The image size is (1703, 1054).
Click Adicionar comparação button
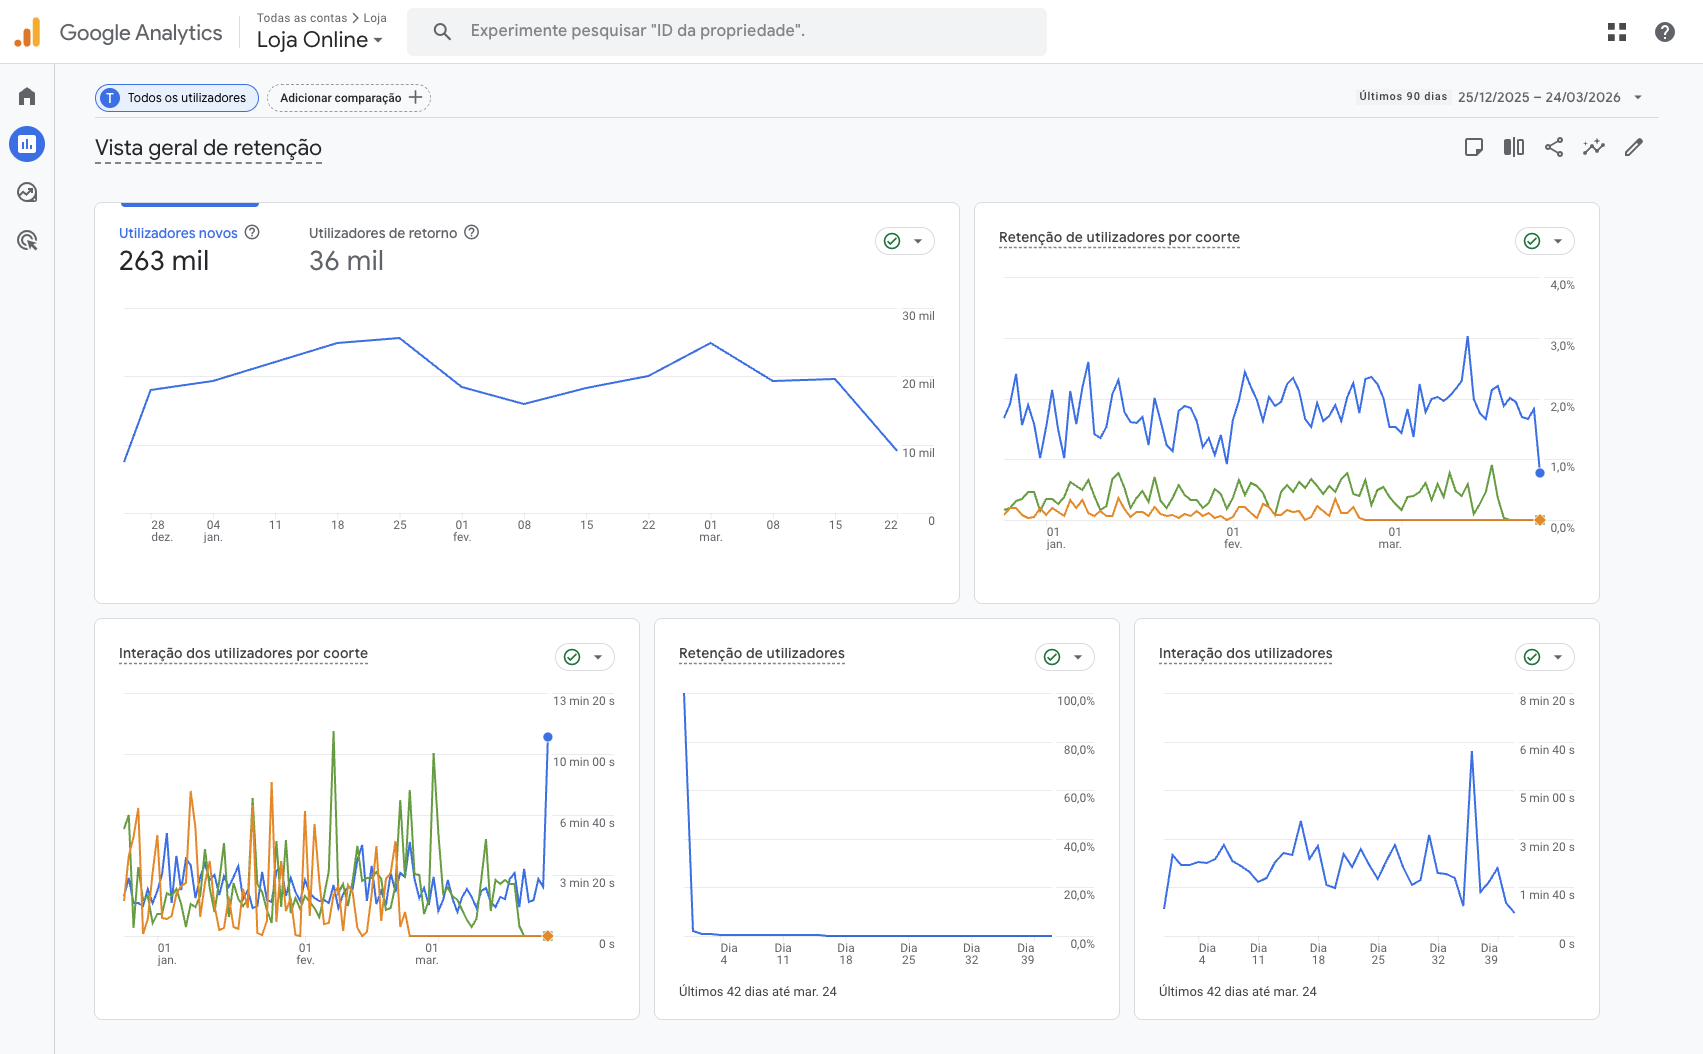(349, 98)
